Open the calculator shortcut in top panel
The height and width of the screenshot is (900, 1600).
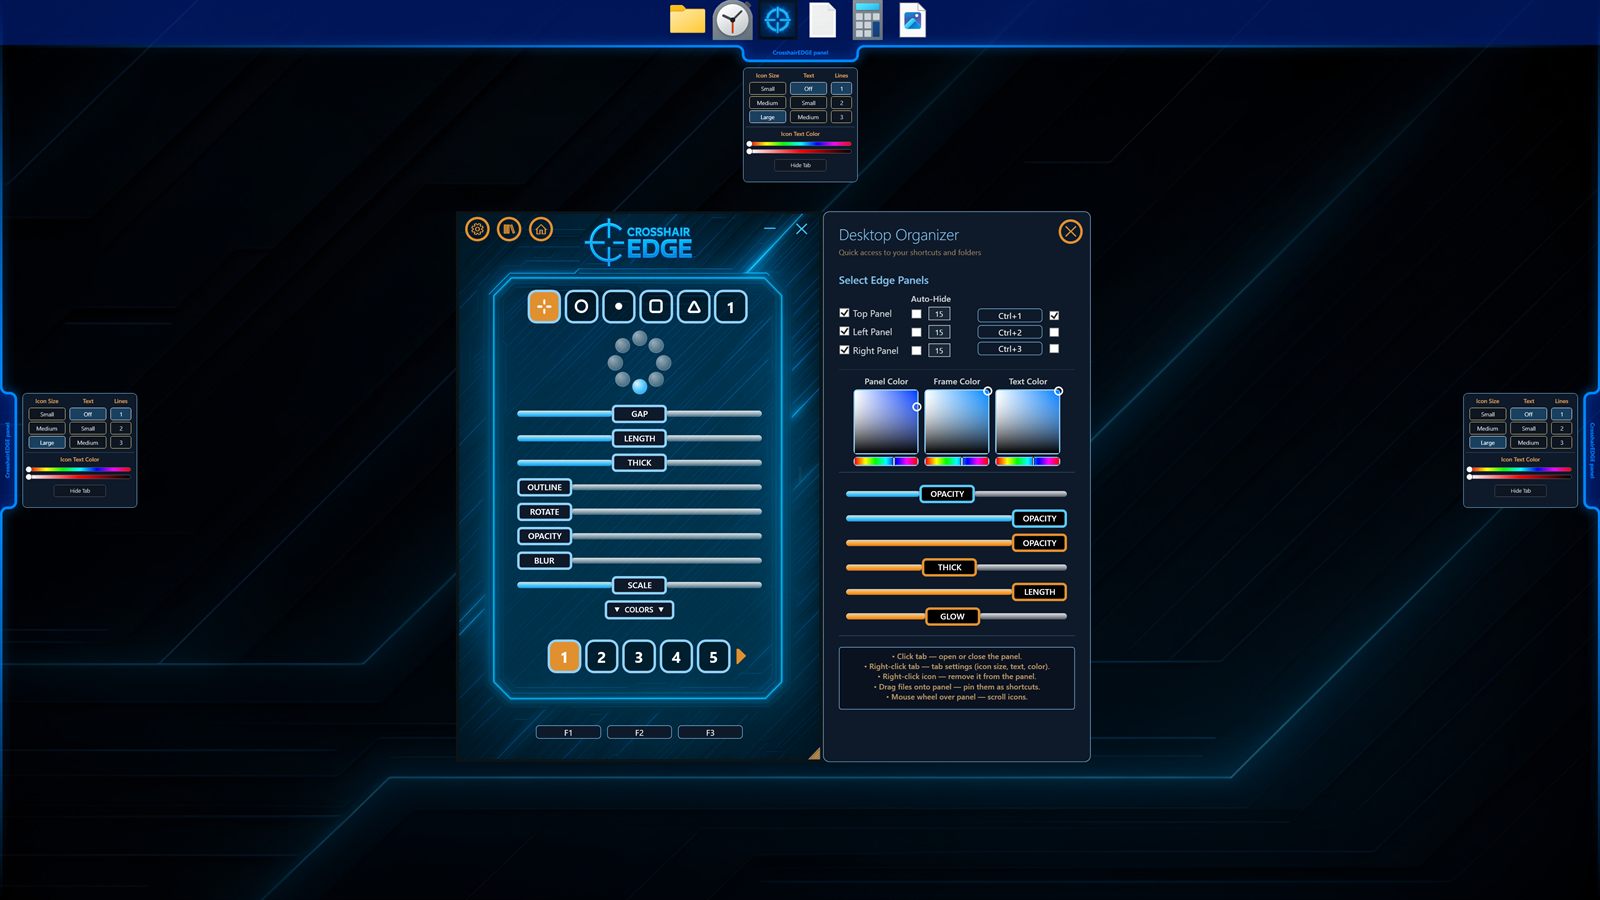coord(867,20)
